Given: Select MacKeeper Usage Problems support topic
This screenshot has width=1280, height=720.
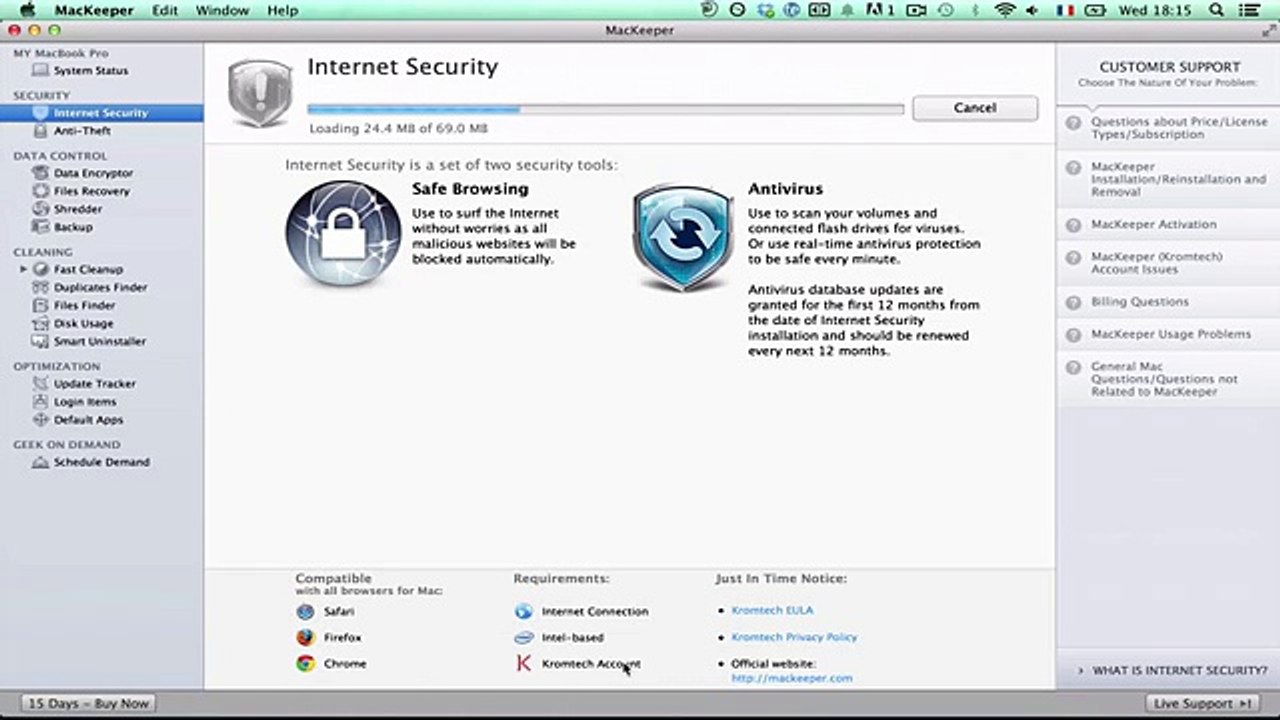Looking at the screenshot, I should coord(1168,334).
